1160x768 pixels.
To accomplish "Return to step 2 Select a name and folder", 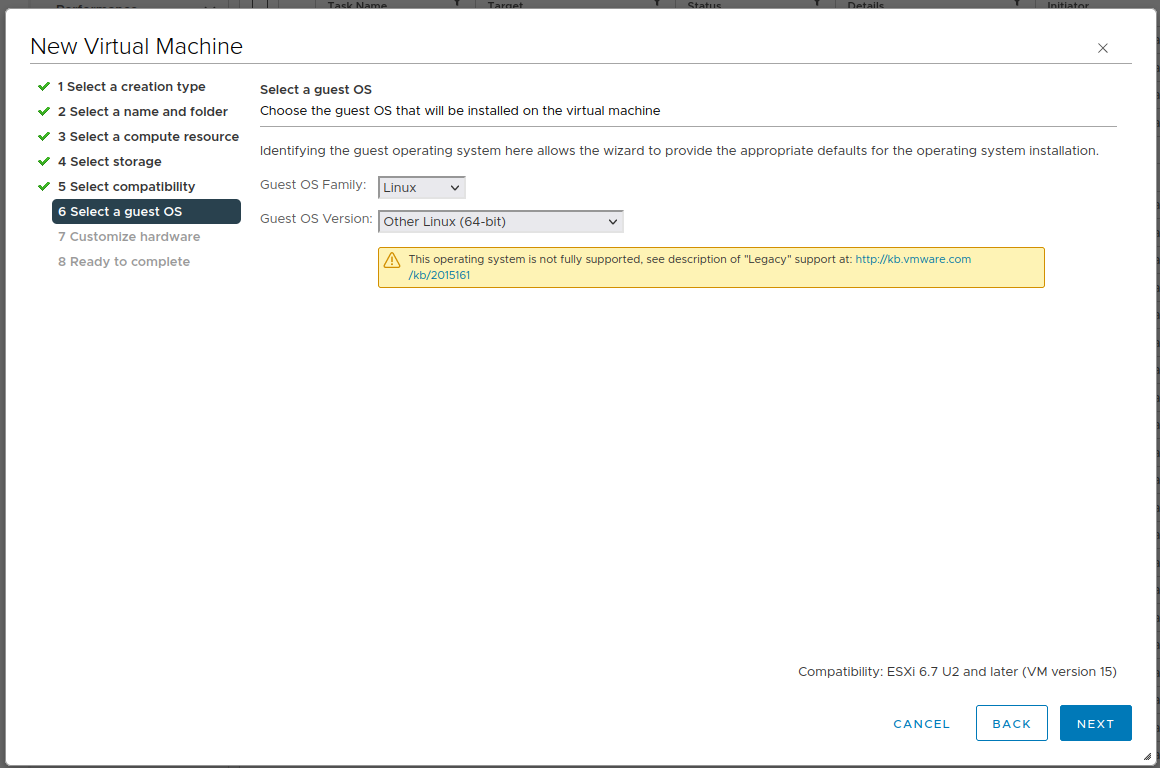I will point(142,112).
